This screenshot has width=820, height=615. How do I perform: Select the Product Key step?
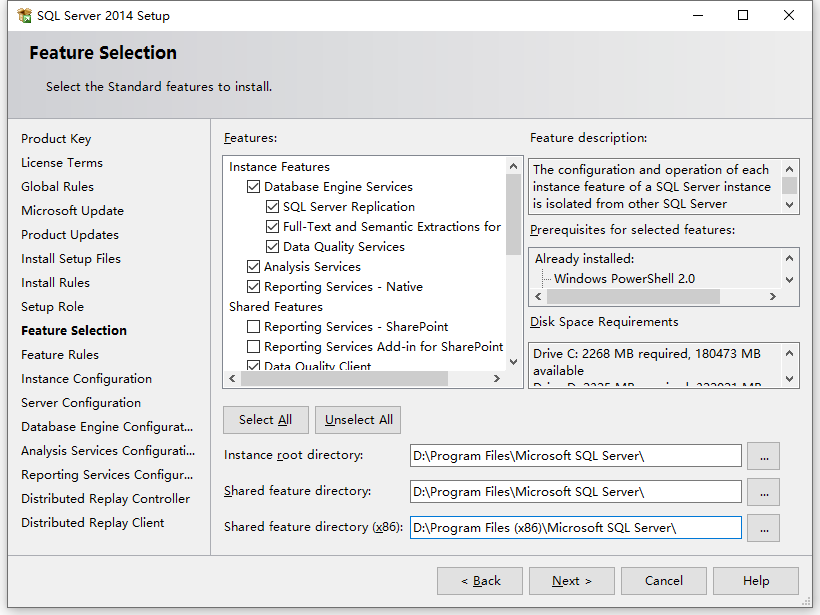pyautogui.click(x=56, y=139)
